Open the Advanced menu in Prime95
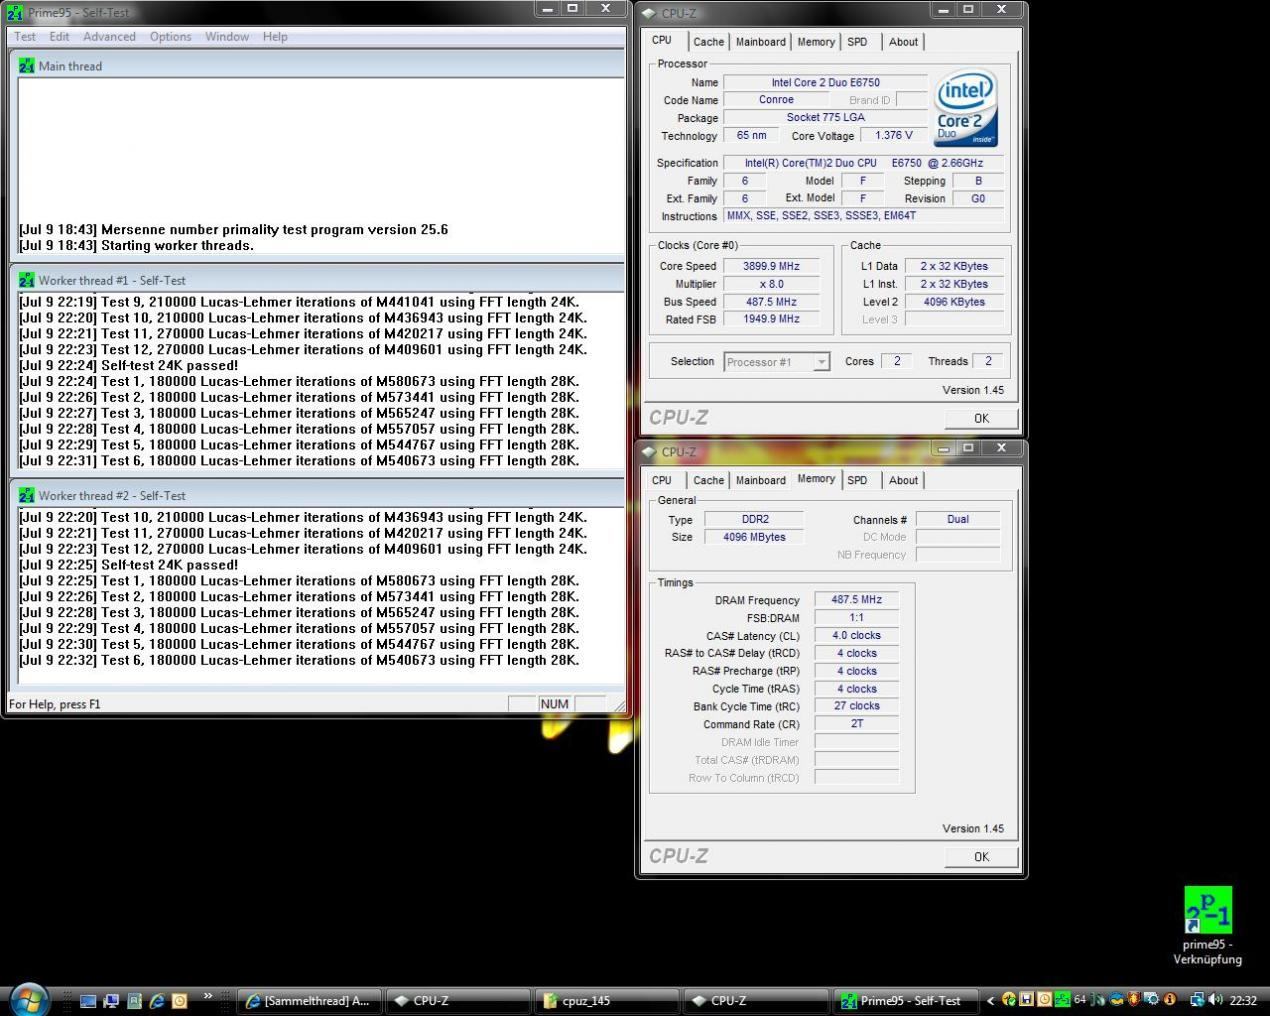This screenshot has width=1270, height=1016. pos(109,37)
